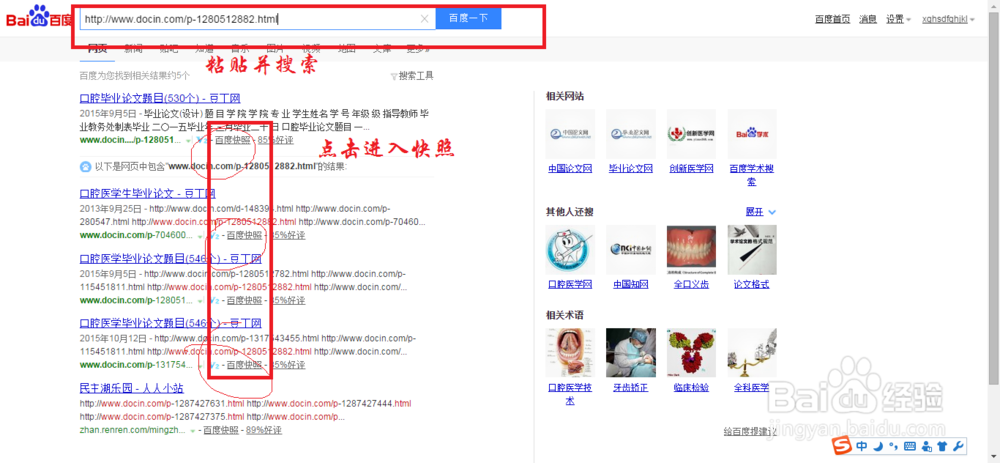This screenshot has width=1000, height=463.
Task: Click the vertical scrollbar thumb
Action: pyautogui.click(x=995, y=198)
